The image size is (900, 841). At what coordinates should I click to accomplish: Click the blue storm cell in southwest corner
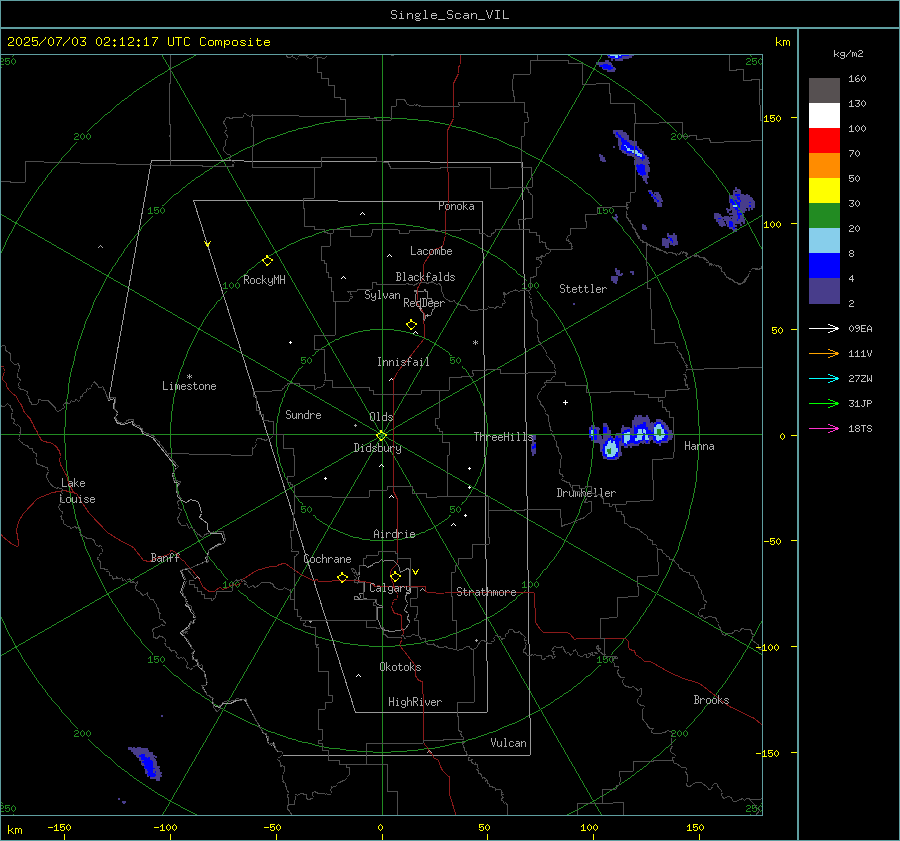pyautogui.click(x=146, y=763)
